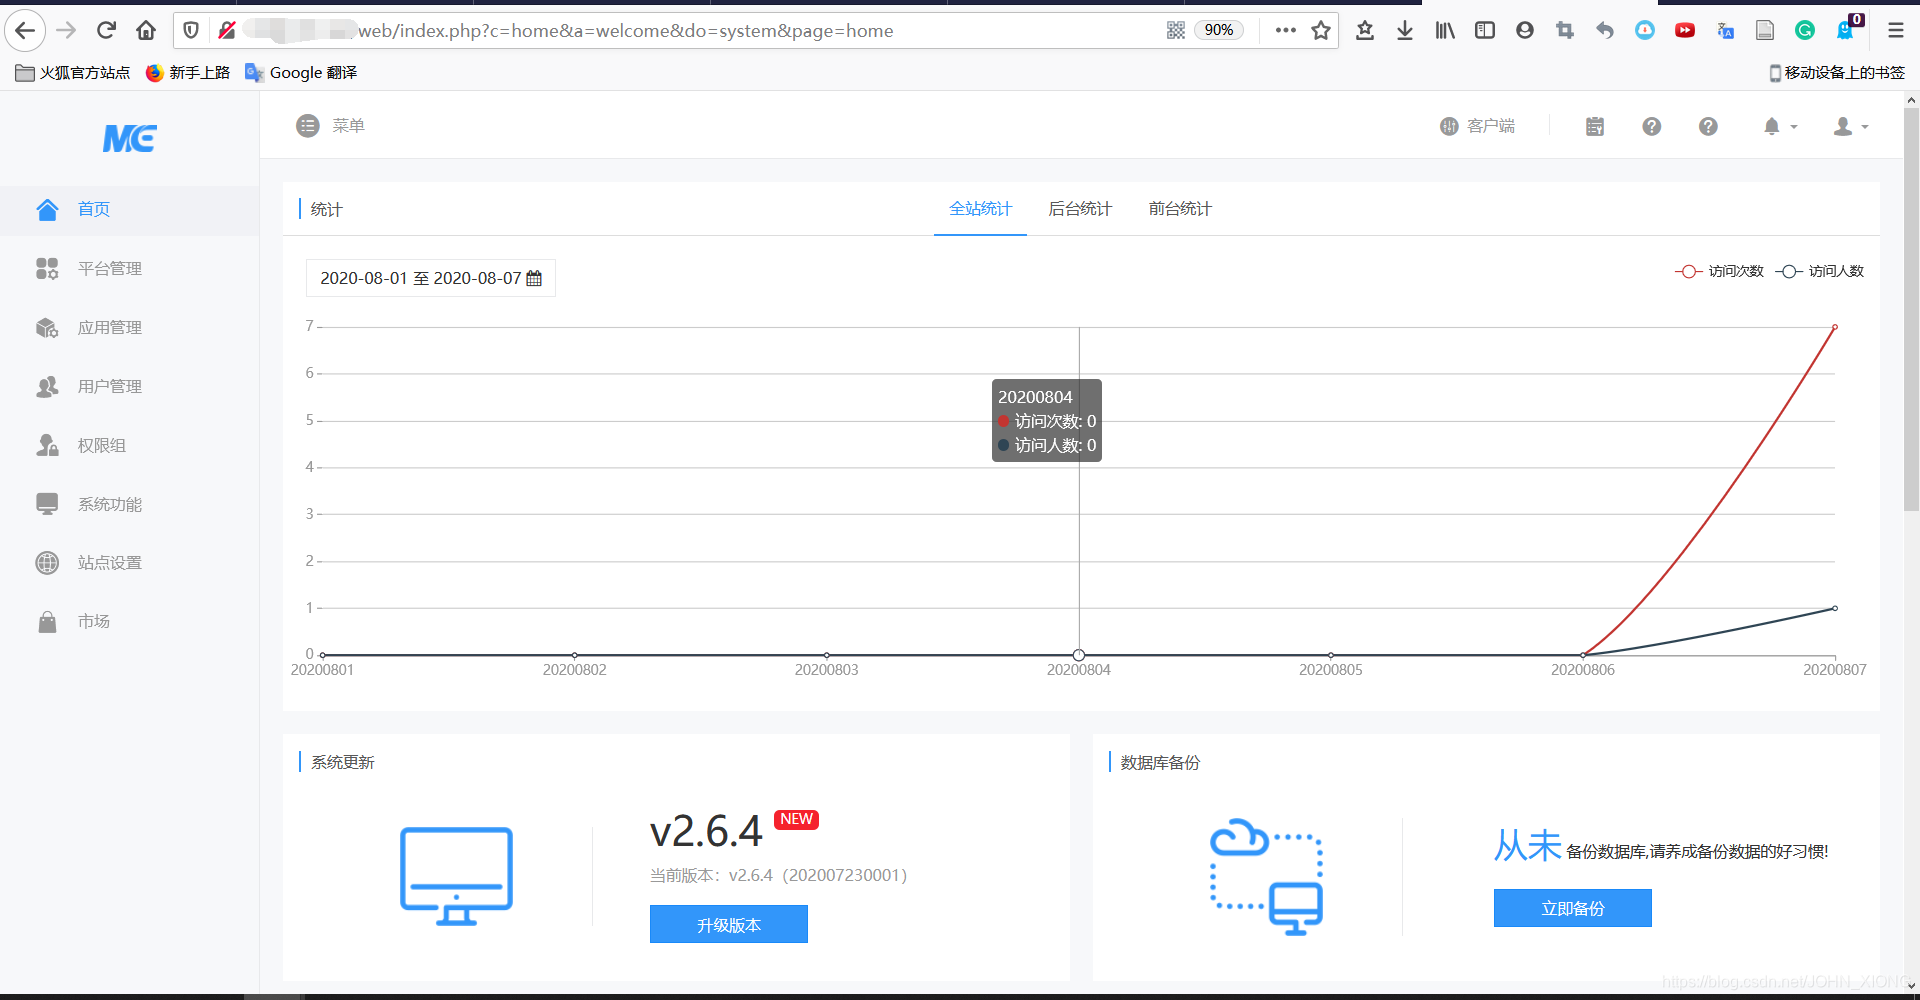Click the page vertical scrollbar thumb
1920x1000 pixels.
pos(1911,310)
